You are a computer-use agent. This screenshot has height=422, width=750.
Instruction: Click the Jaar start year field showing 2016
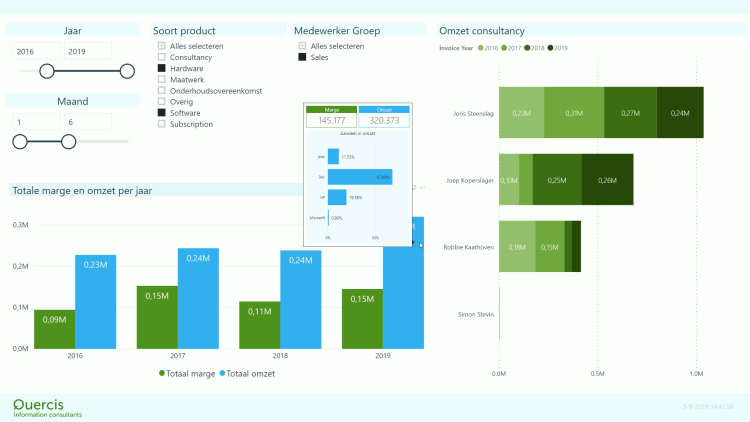(36, 51)
